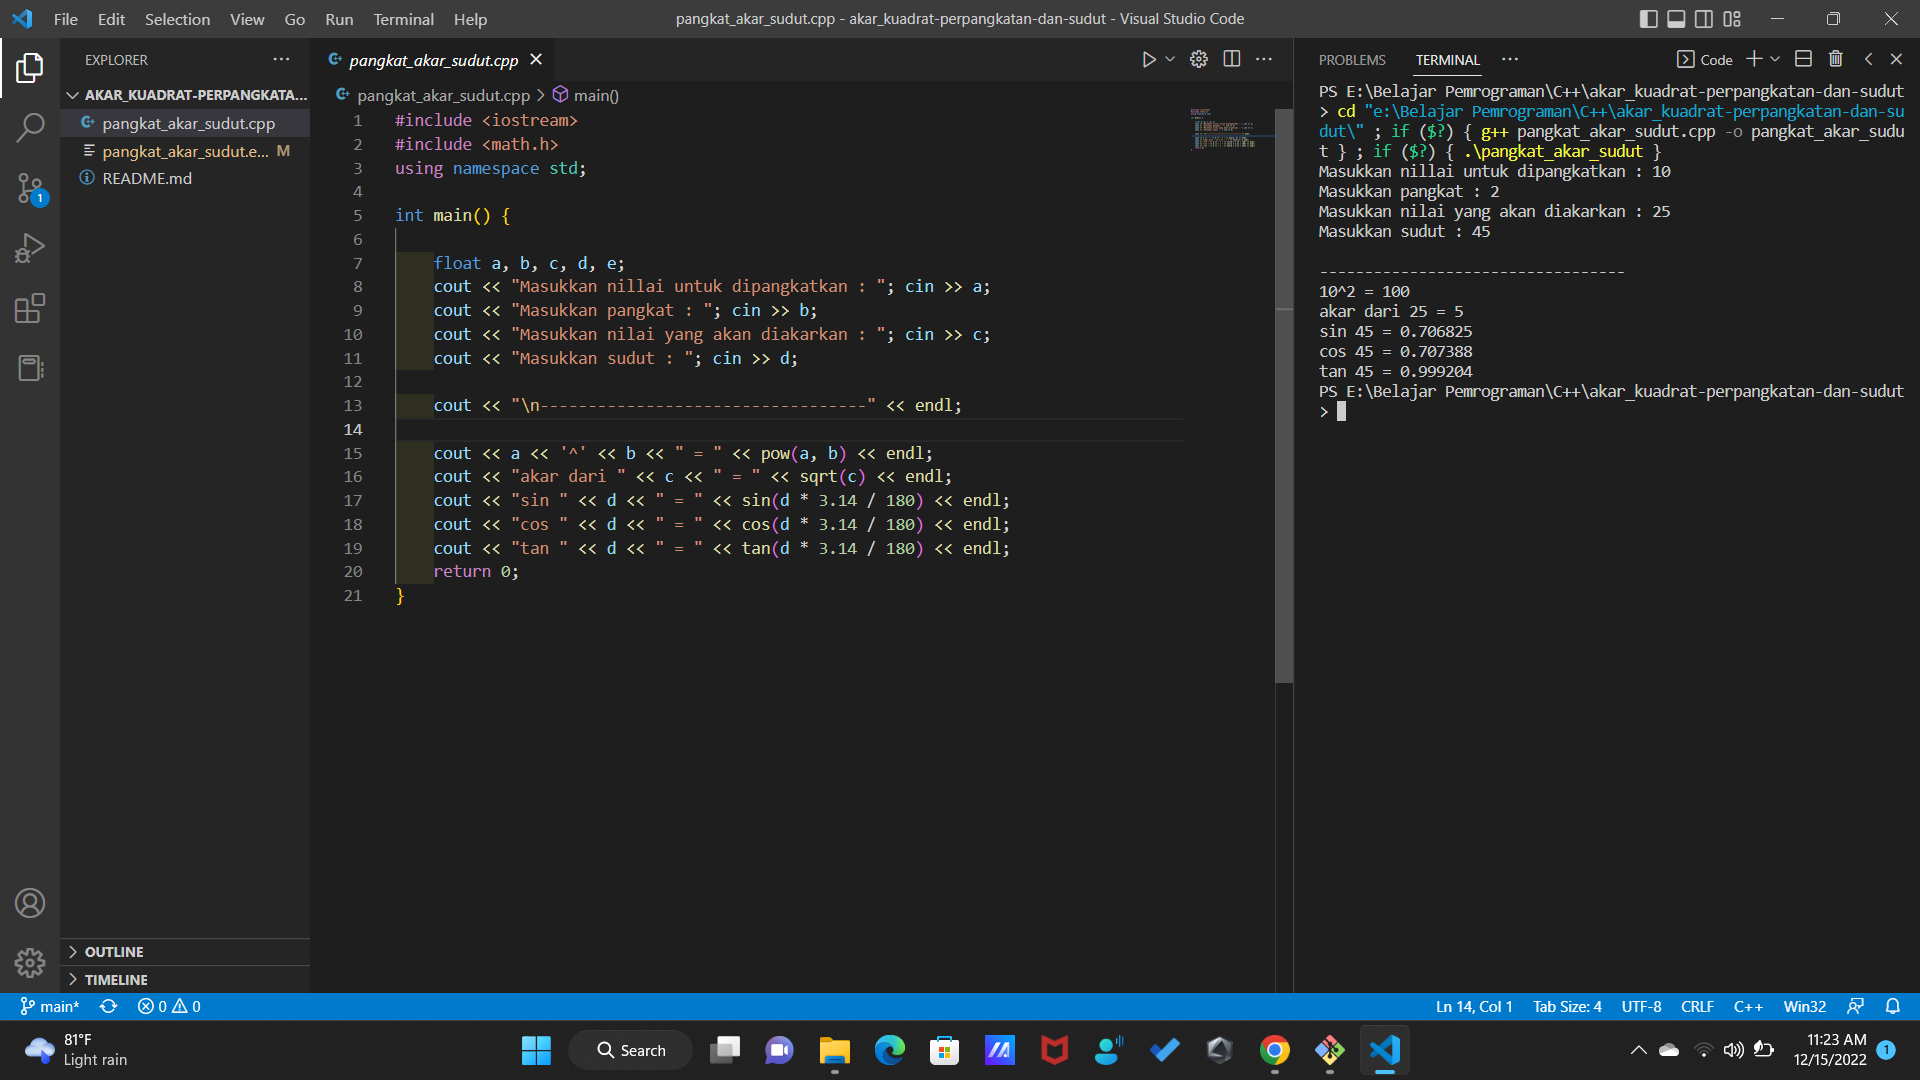The height and width of the screenshot is (1080, 1920).
Task: Open the Source Control view
Action: point(30,188)
